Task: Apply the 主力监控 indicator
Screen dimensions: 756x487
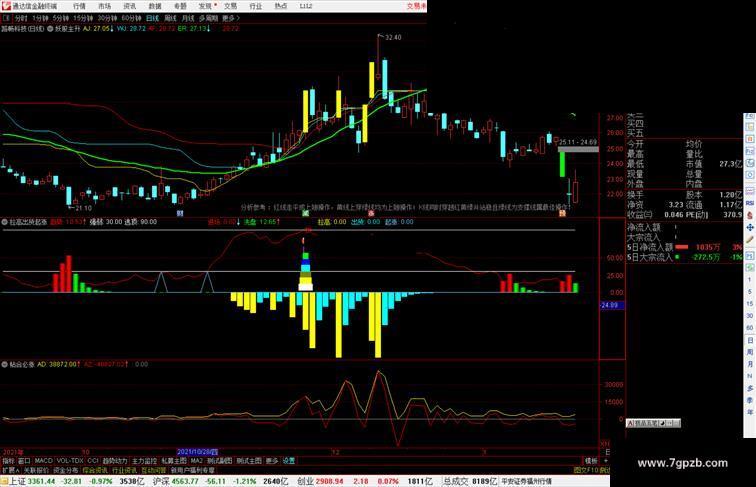Action: point(144,461)
